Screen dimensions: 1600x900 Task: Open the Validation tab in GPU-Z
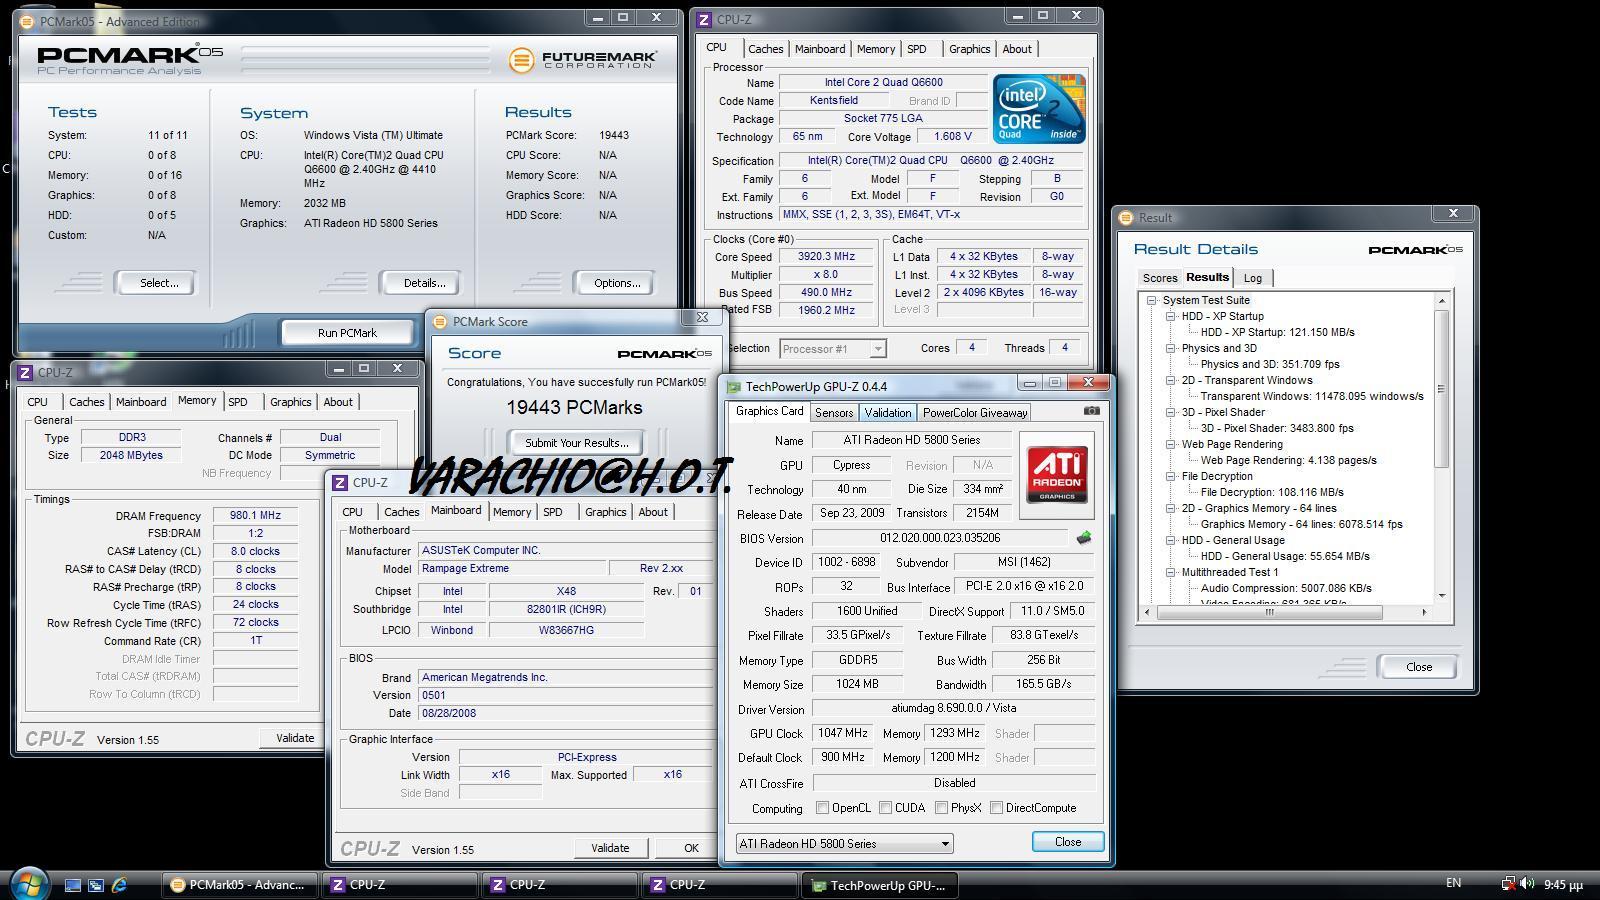[x=887, y=412]
